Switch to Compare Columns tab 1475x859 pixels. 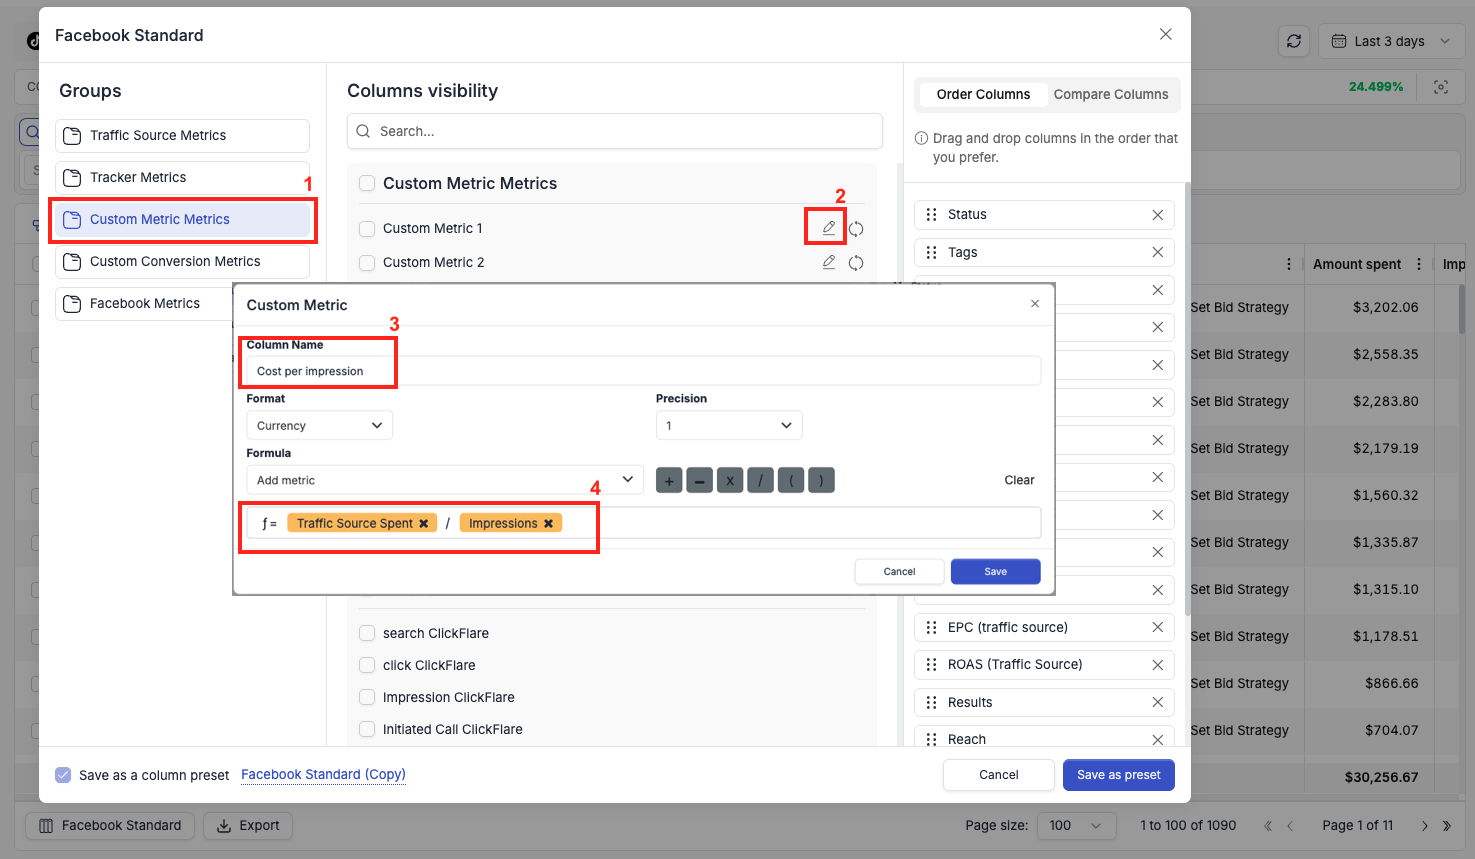(1111, 94)
